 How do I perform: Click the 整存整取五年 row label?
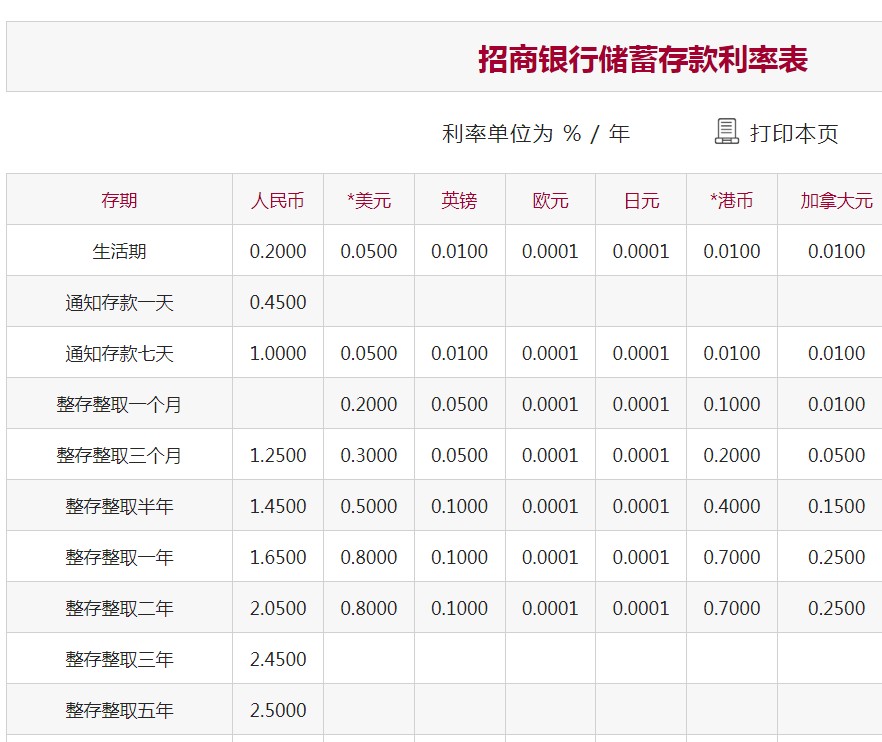(x=119, y=710)
